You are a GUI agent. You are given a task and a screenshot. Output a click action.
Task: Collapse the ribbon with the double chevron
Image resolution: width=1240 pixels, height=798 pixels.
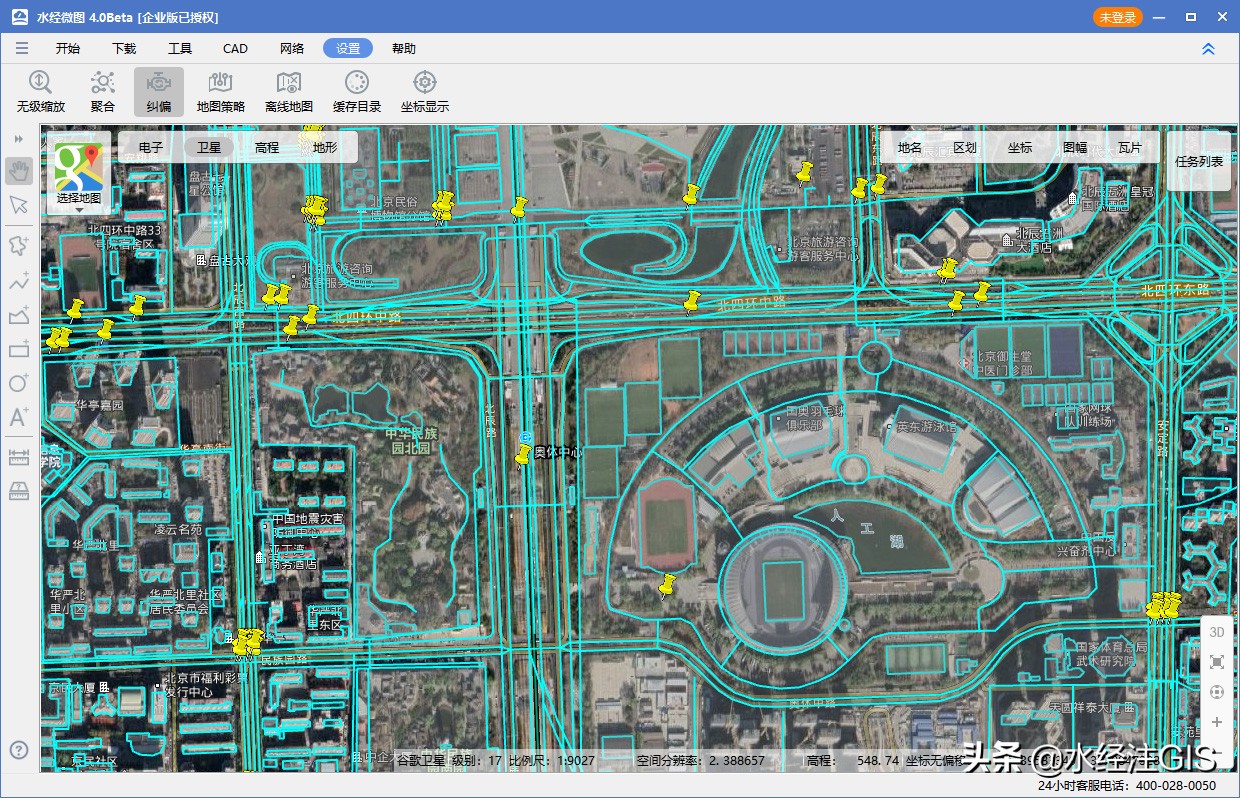tap(1208, 48)
